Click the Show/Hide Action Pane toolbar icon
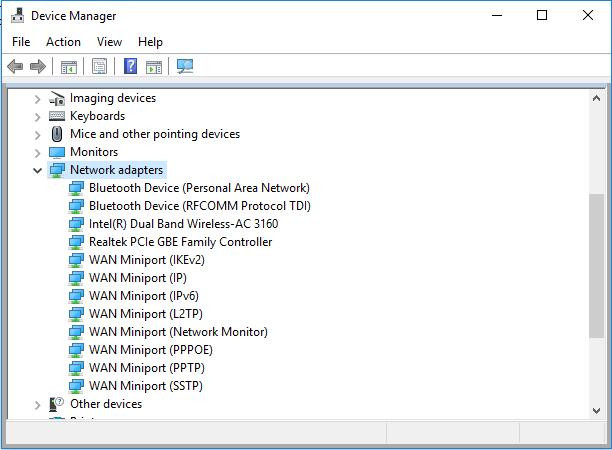612x450 pixels. tap(154, 67)
